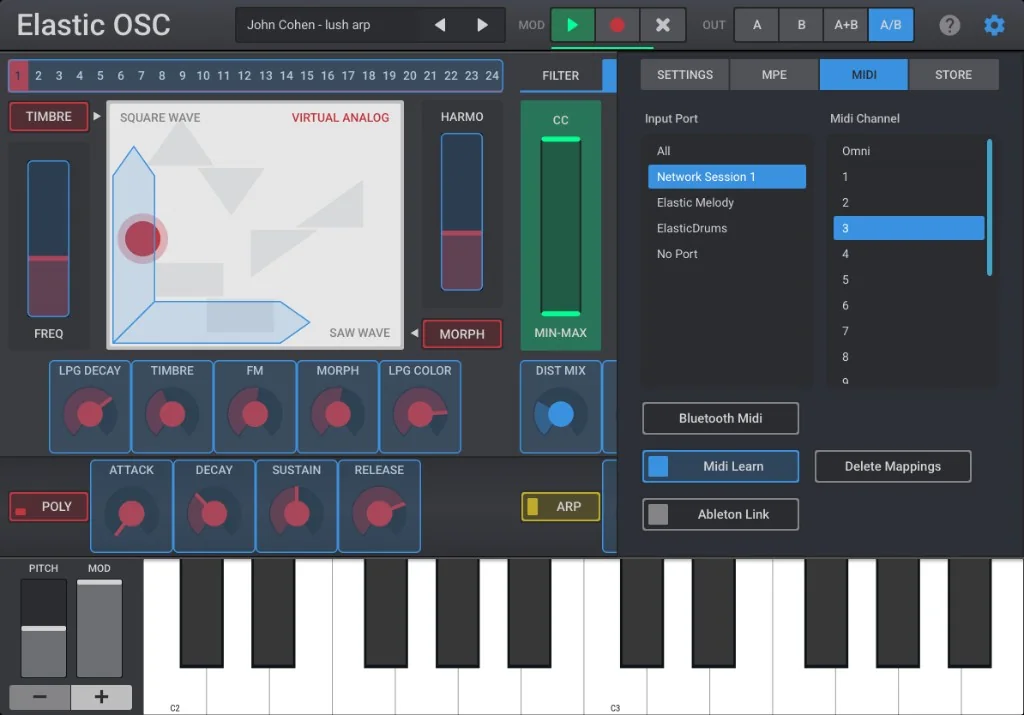Select output B
This screenshot has width=1024, height=715.
point(801,25)
